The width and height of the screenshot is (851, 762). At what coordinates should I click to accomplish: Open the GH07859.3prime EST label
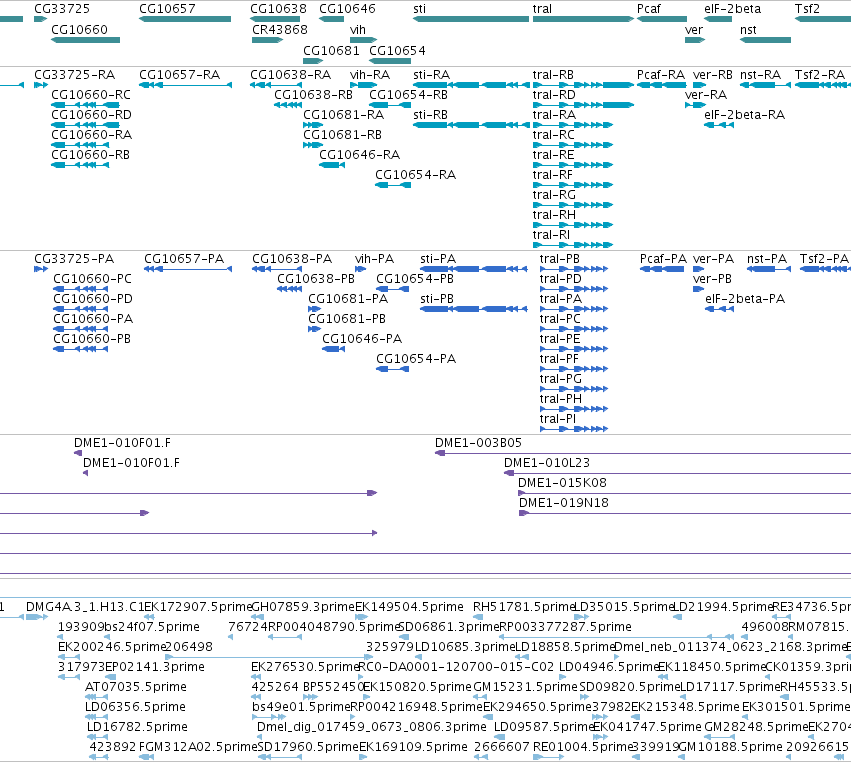pos(303,606)
